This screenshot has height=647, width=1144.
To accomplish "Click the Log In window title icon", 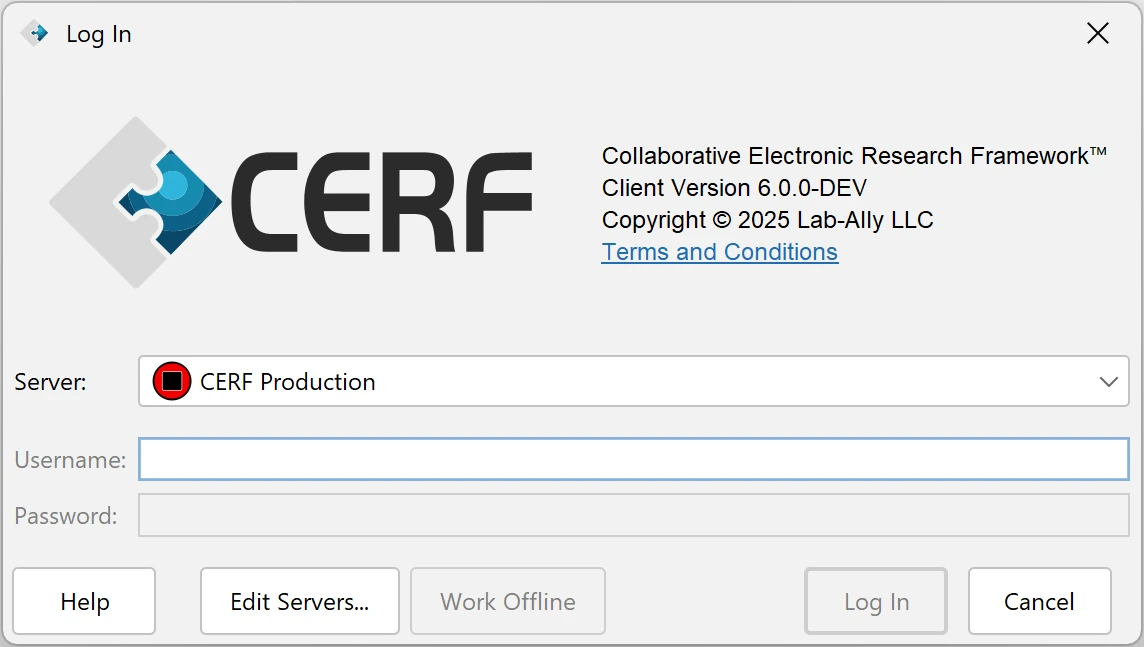I will click(x=35, y=34).
